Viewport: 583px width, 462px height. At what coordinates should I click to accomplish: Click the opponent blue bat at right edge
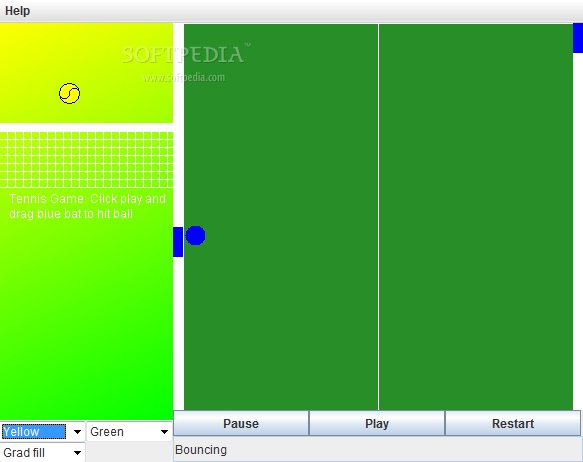tap(578, 38)
